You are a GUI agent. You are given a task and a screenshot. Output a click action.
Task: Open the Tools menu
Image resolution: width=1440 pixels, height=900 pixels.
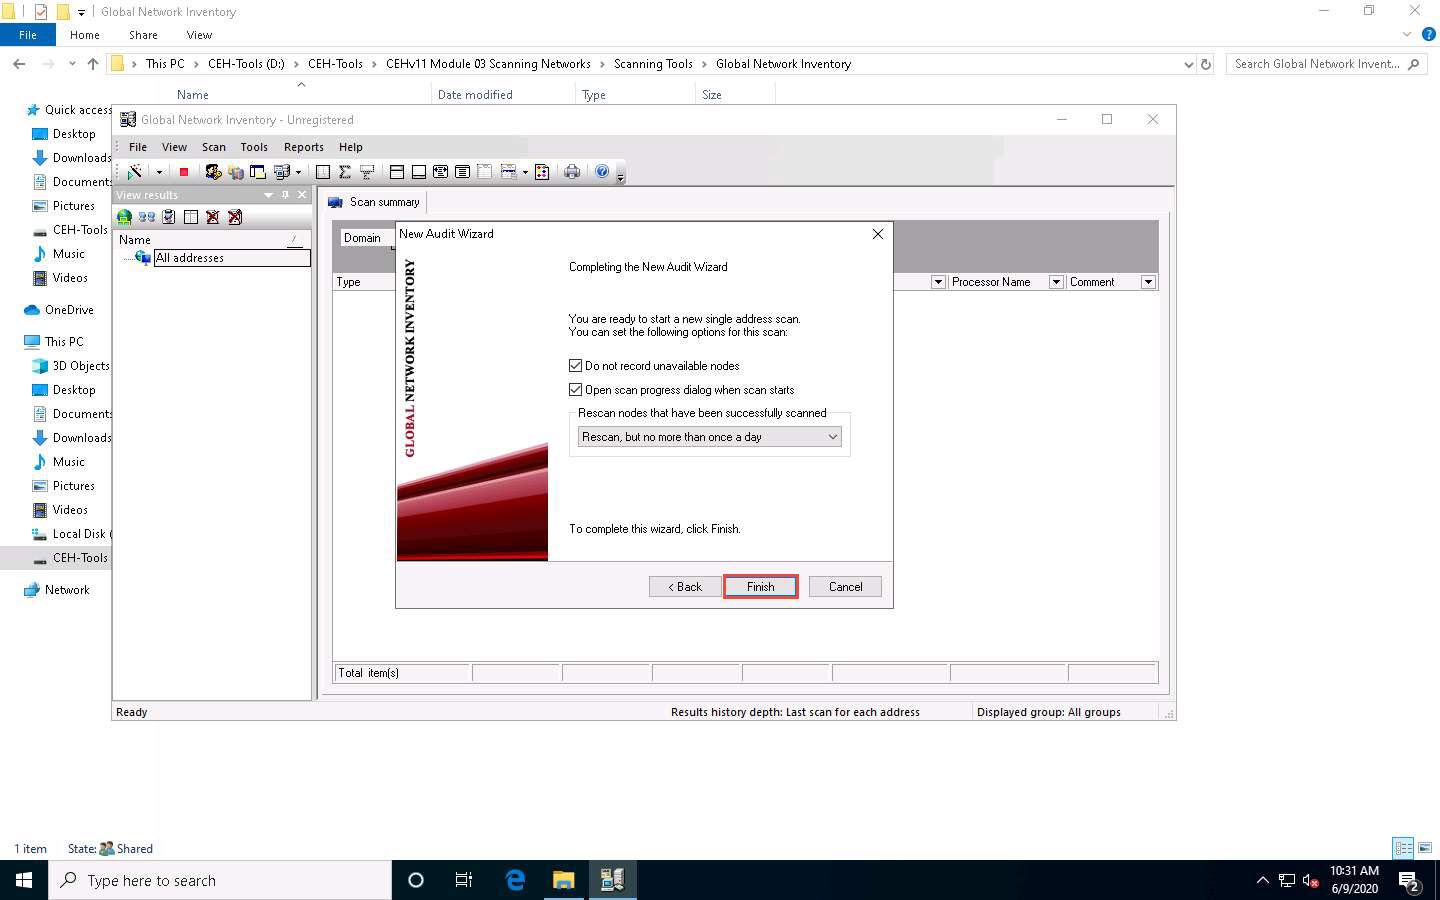point(254,147)
